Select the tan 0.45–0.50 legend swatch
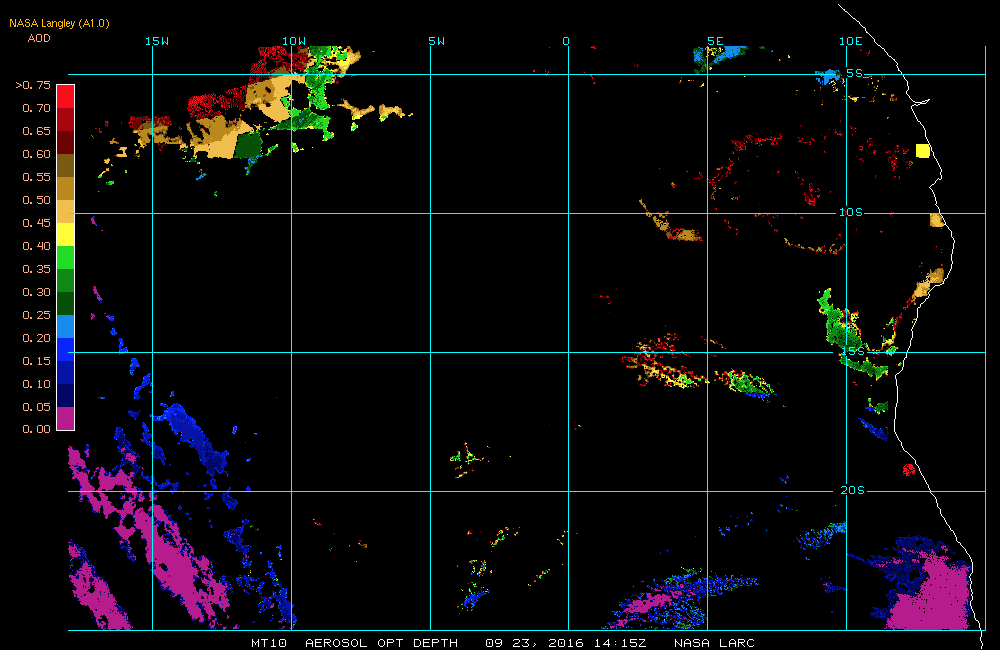Image resolution: width=1000 pixels, height=650 pixels. (66, 211)
